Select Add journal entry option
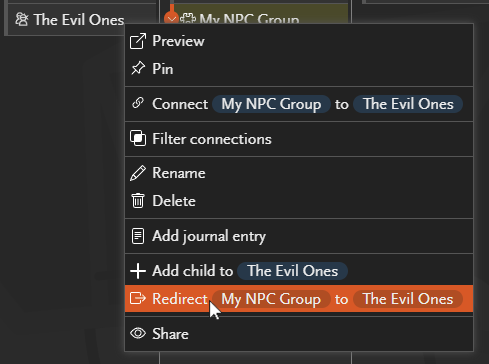 pos(299,236)
